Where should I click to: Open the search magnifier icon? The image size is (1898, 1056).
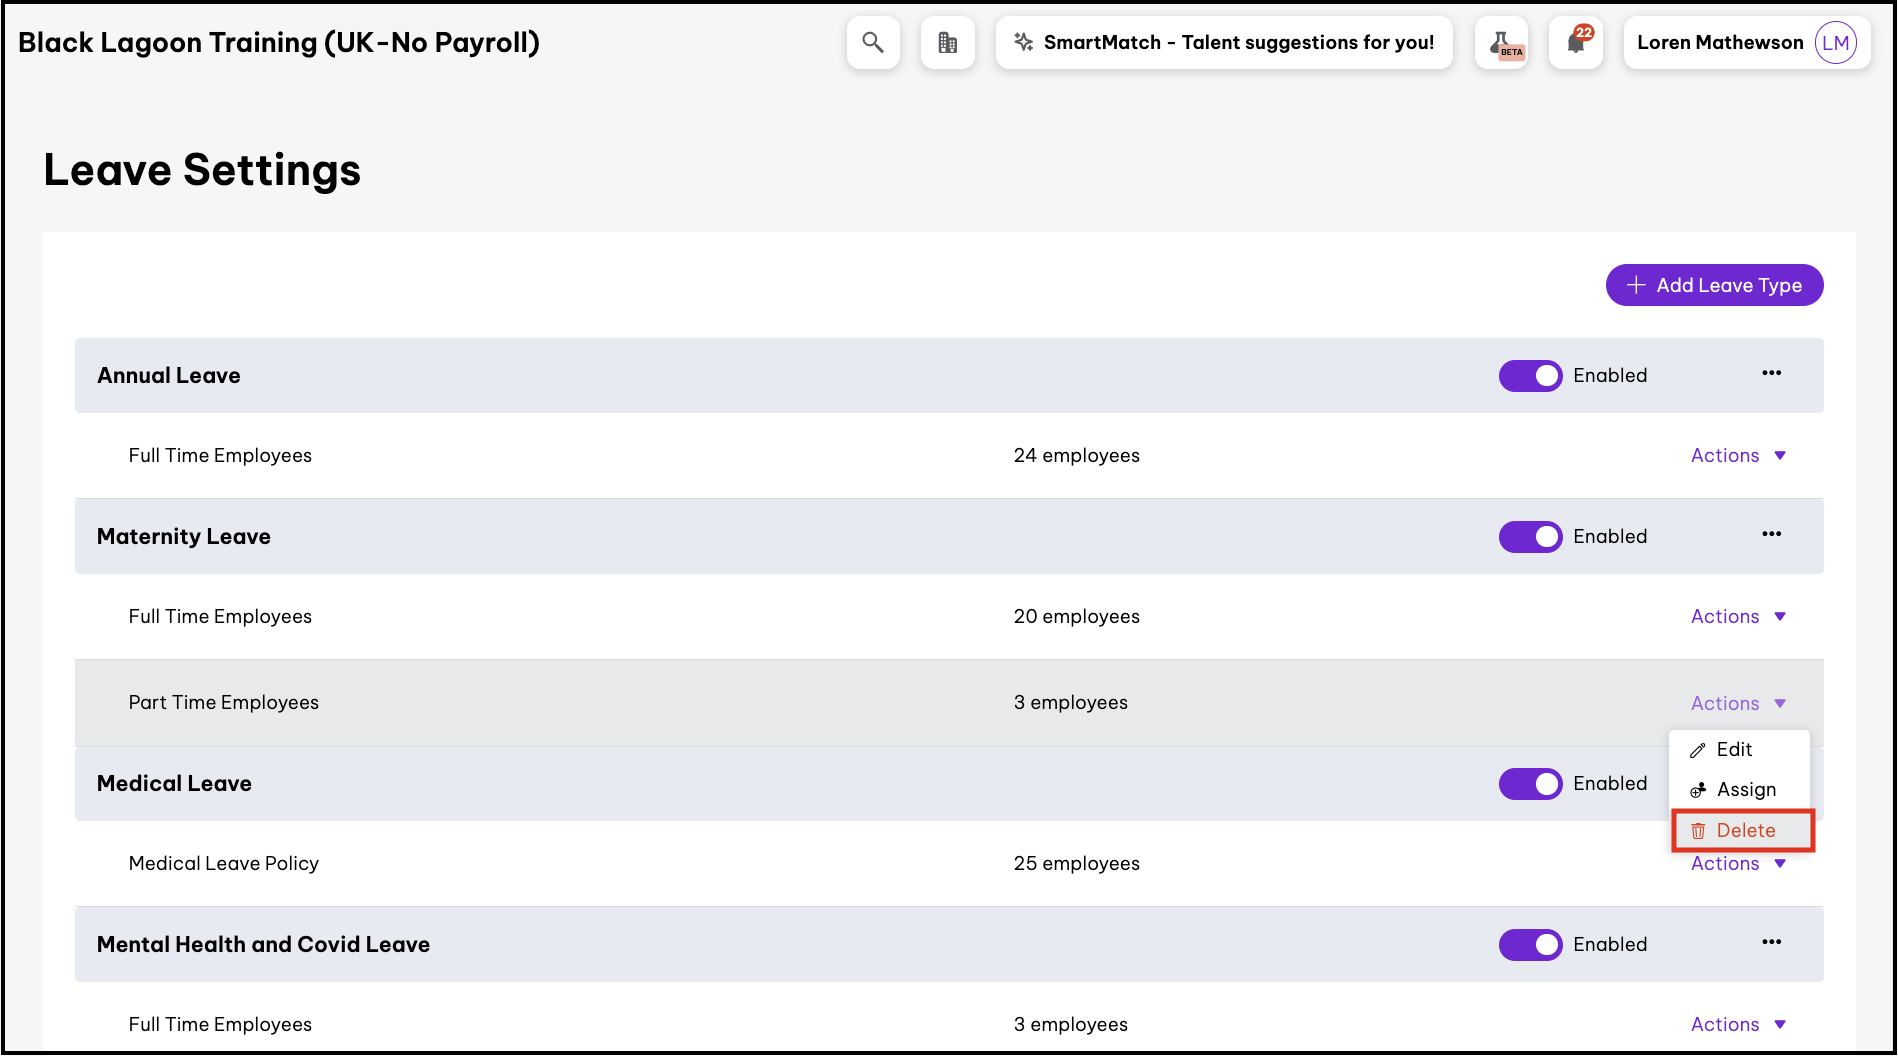click(873, 43)
